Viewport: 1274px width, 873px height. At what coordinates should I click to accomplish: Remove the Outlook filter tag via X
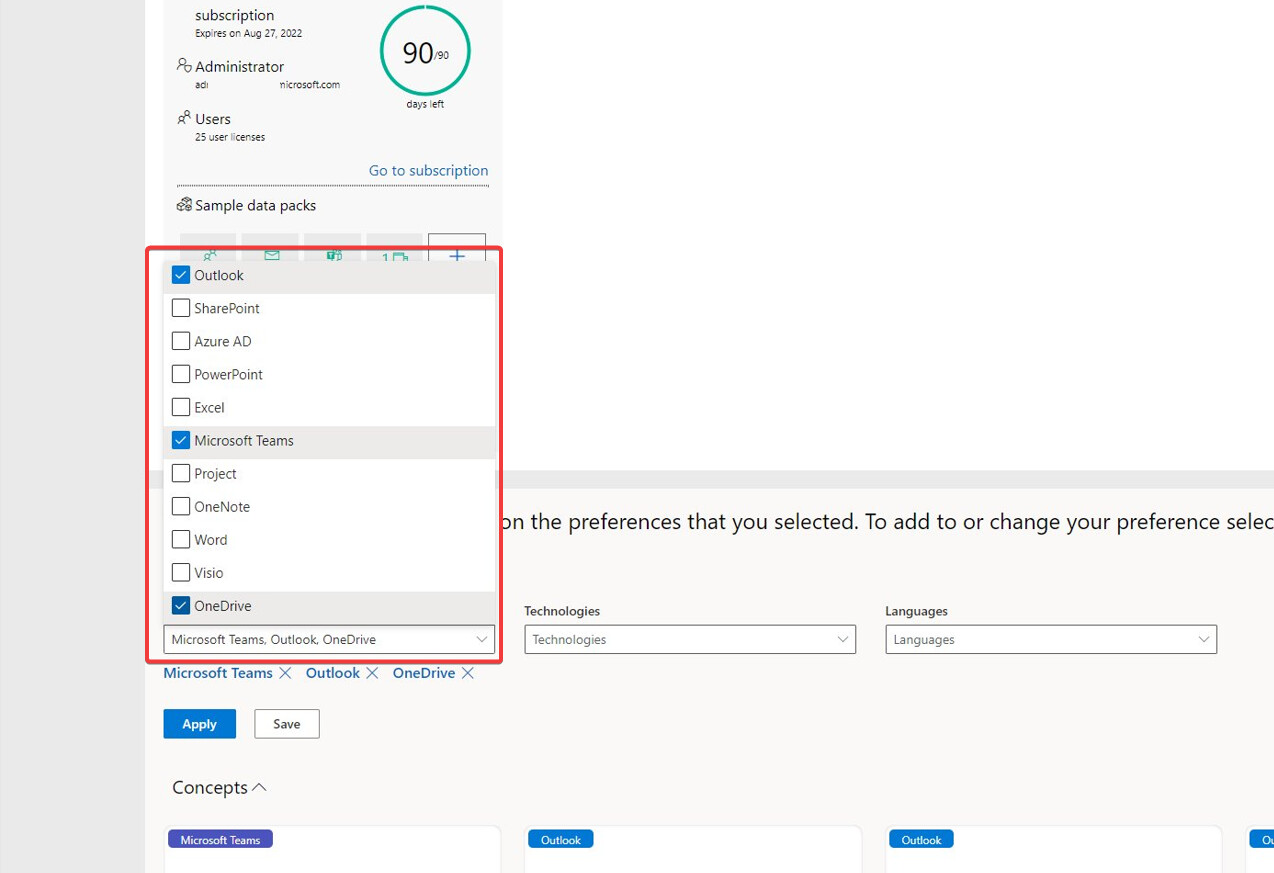[372, 673]
